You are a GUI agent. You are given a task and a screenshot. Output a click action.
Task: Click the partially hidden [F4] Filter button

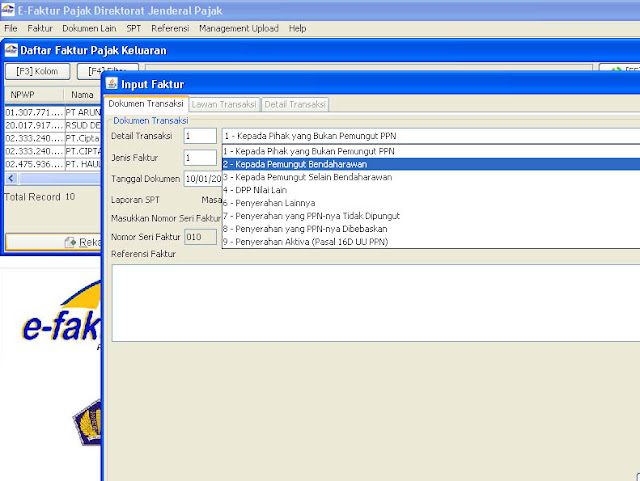point(108,69)
